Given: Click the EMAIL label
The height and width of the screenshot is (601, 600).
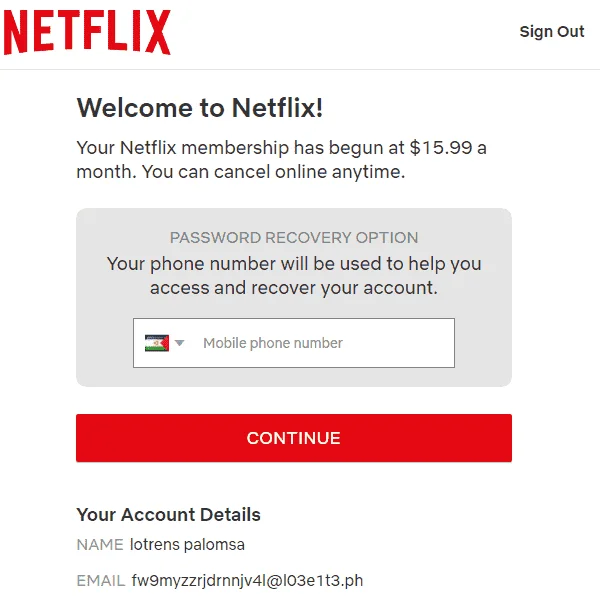Looking at the screenshot, I should pos(101,581).
